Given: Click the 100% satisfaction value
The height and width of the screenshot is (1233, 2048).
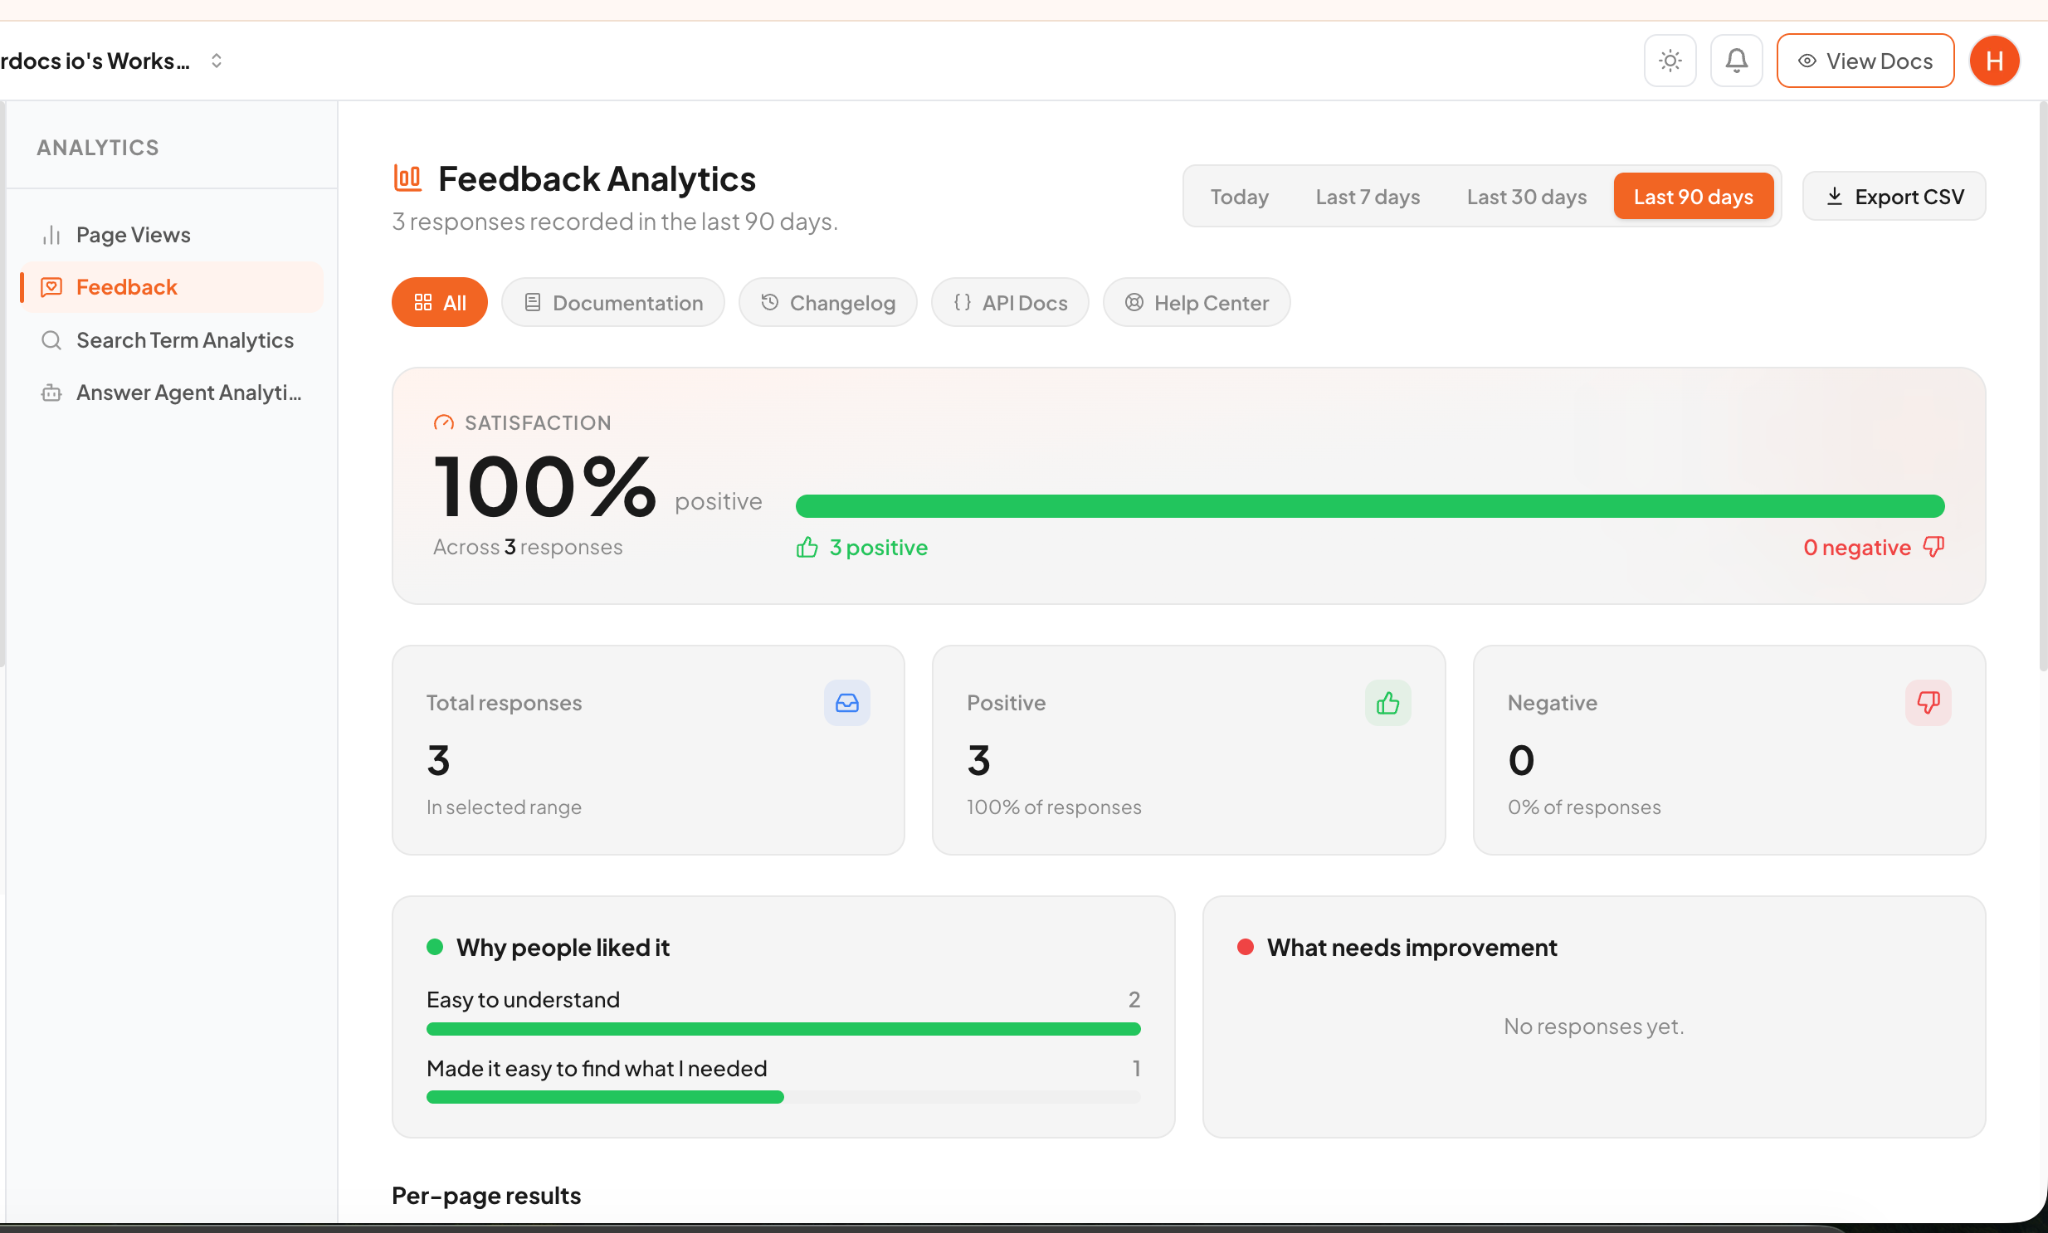Looking at the screenshot, I should (x=544, y=487).
